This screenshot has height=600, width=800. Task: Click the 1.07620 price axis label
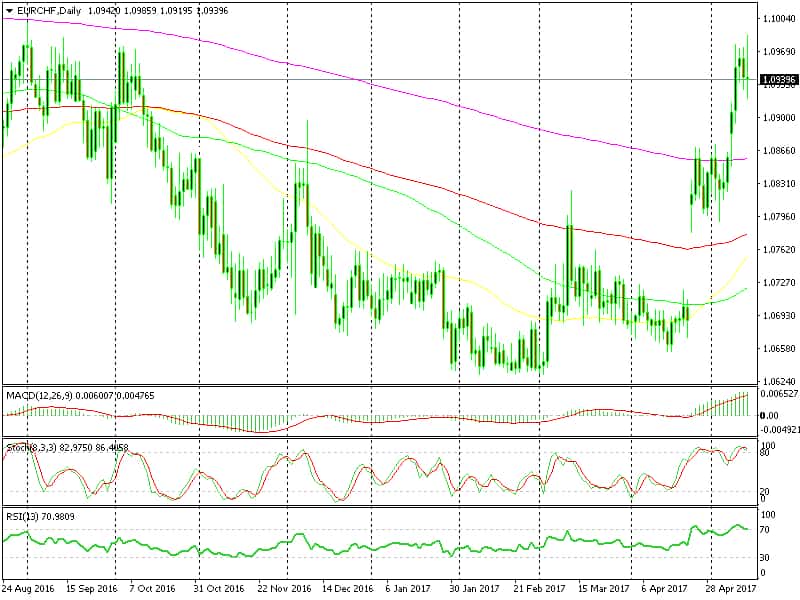pyautogui.click(x=779, y=249)
